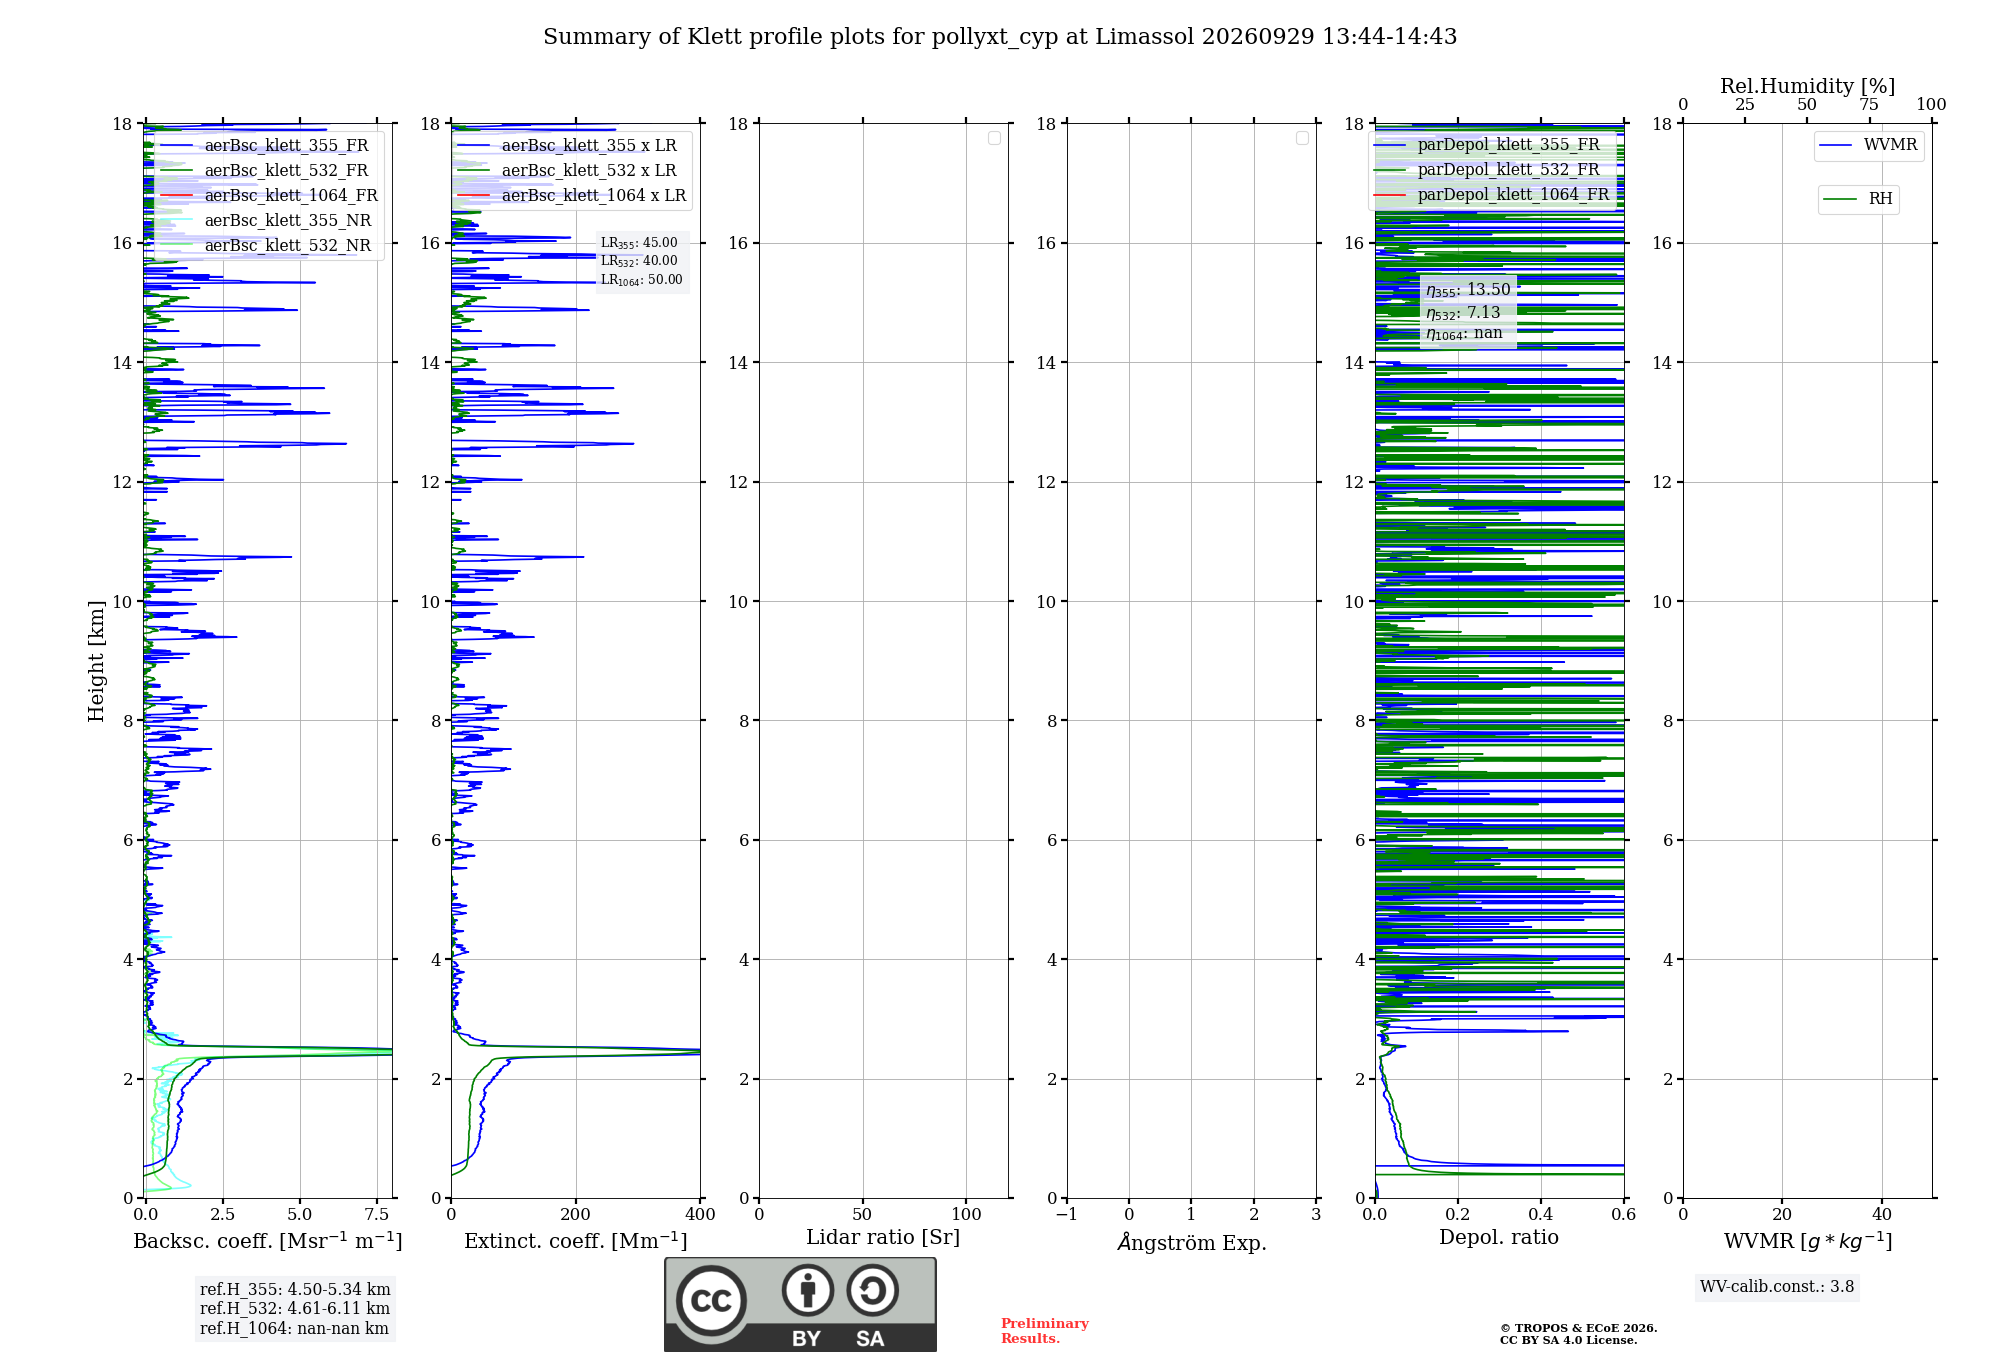Image resolution: width=2000 pixels, height=1360 pixels.
Task: Click the Backsc. coeff. axis label
Action: (268, 1241)
